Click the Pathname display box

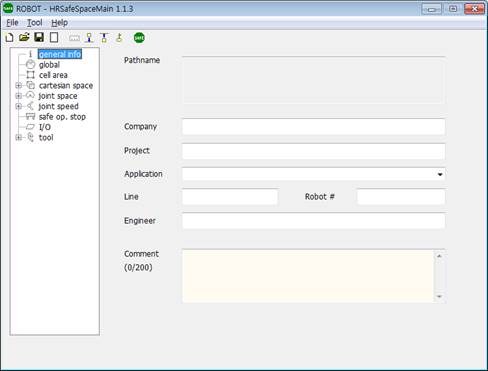(313, 80)
